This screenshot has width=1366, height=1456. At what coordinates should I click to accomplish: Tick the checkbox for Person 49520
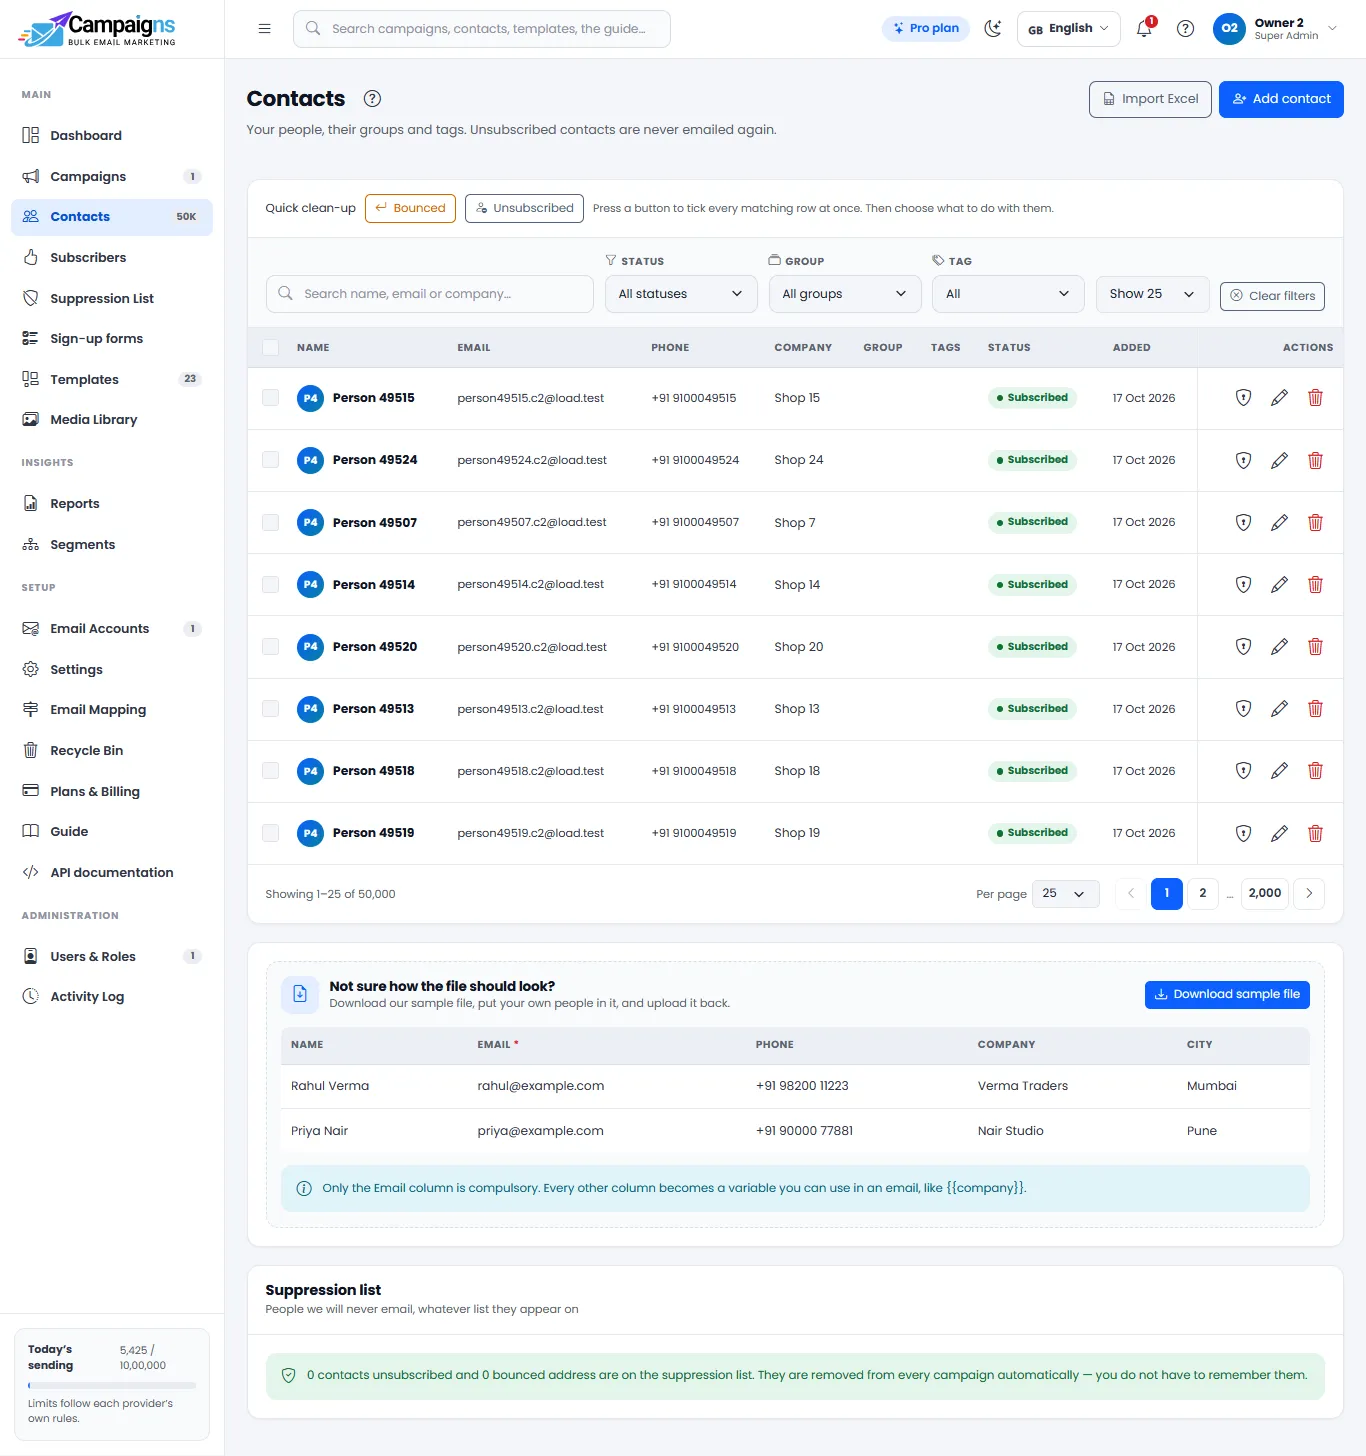pyautogui.click(x=270, y=647)
